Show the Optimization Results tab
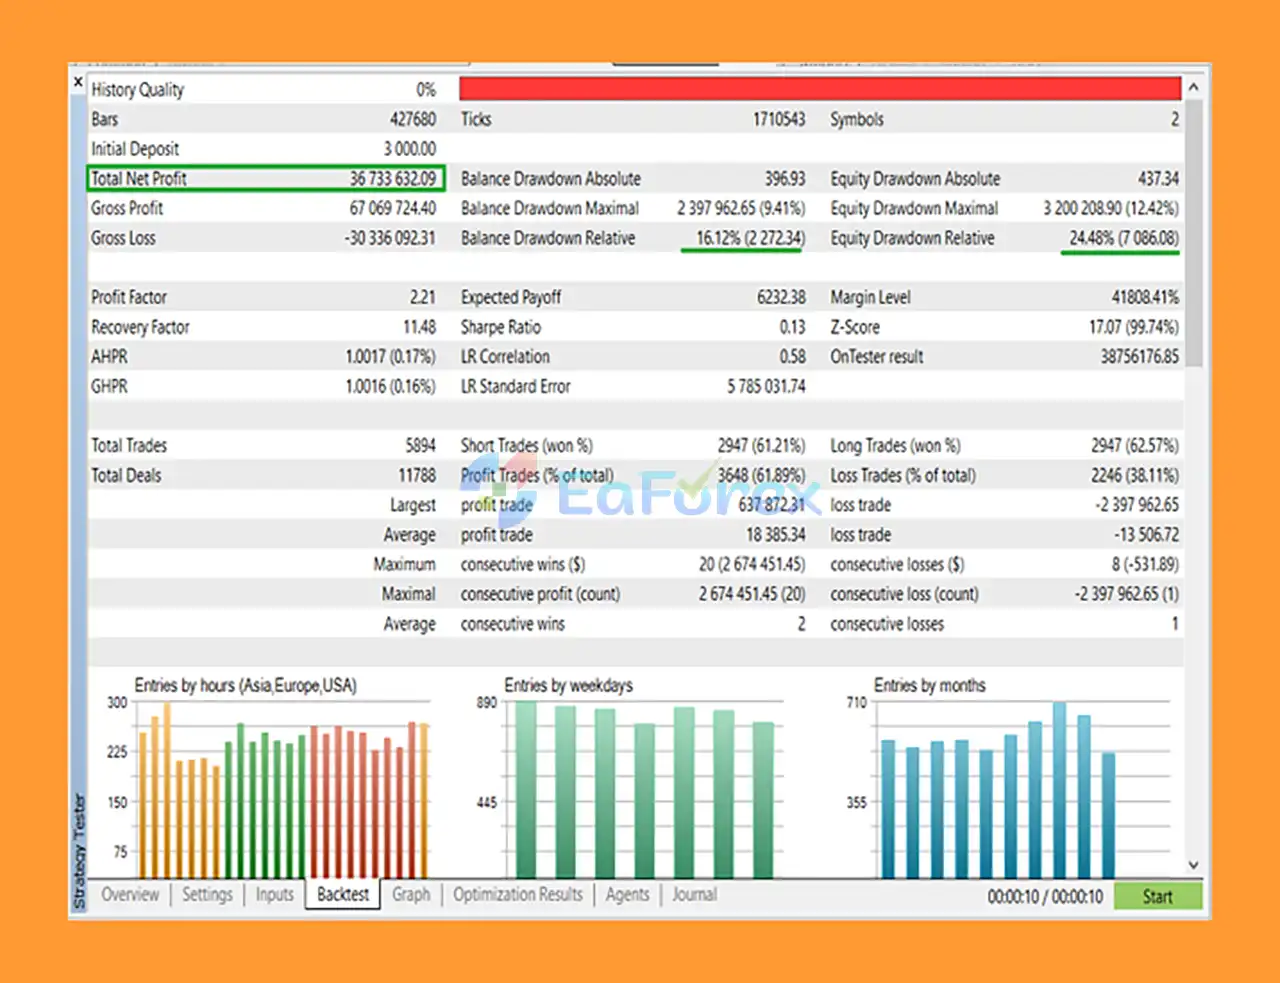1280x983 pixels. click(517, 895)
